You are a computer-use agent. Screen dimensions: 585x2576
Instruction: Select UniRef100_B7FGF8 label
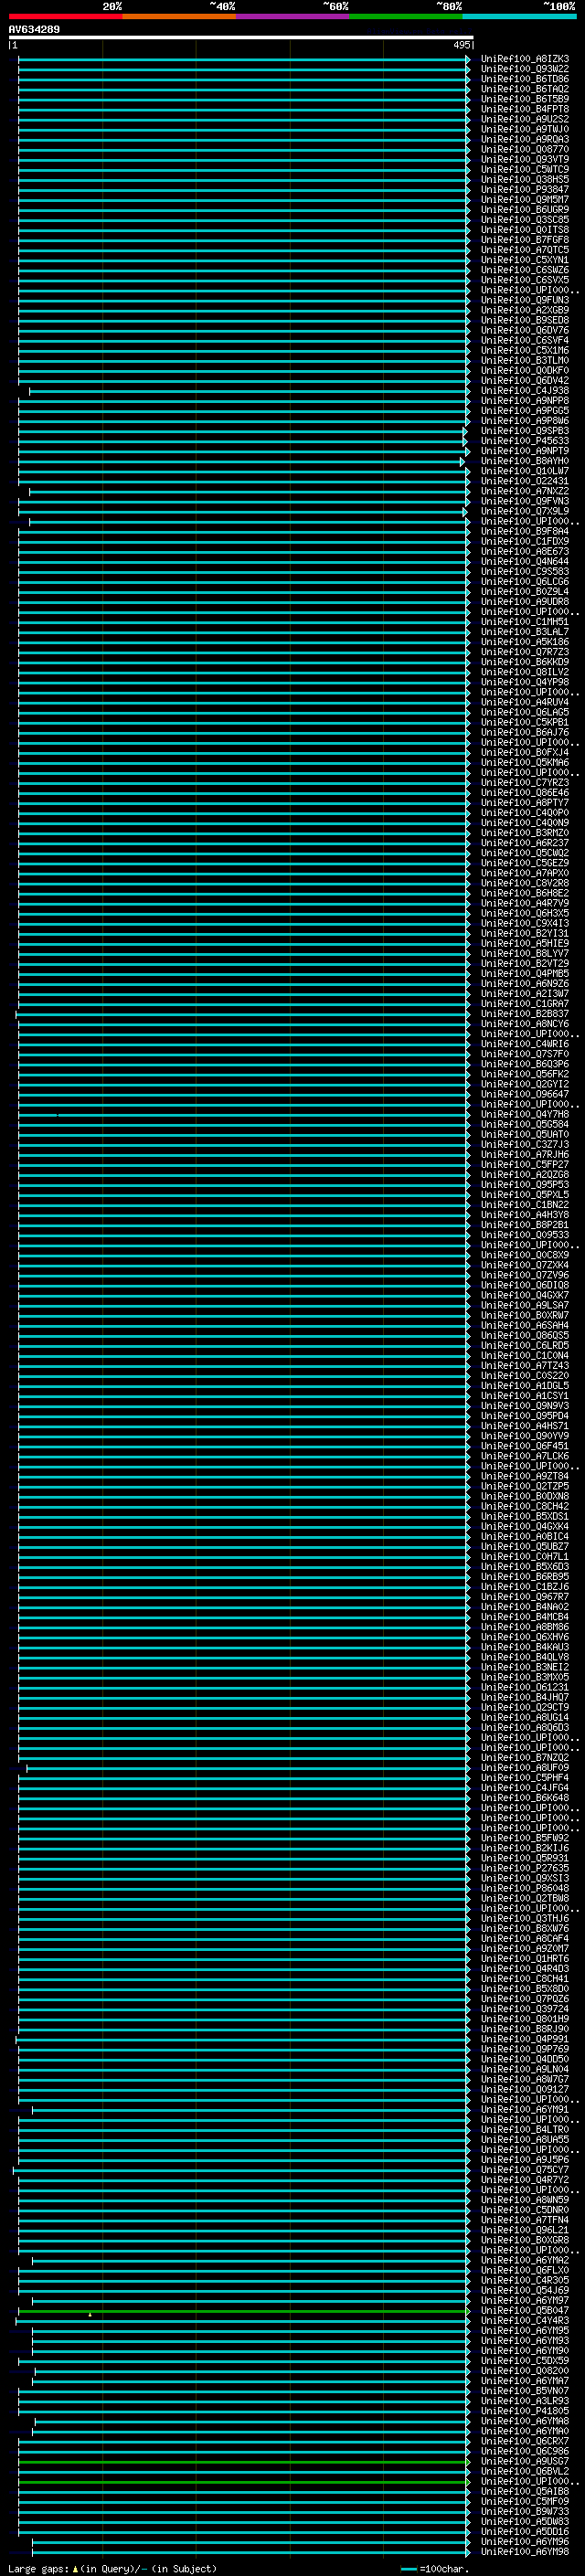tap(525, 240)
